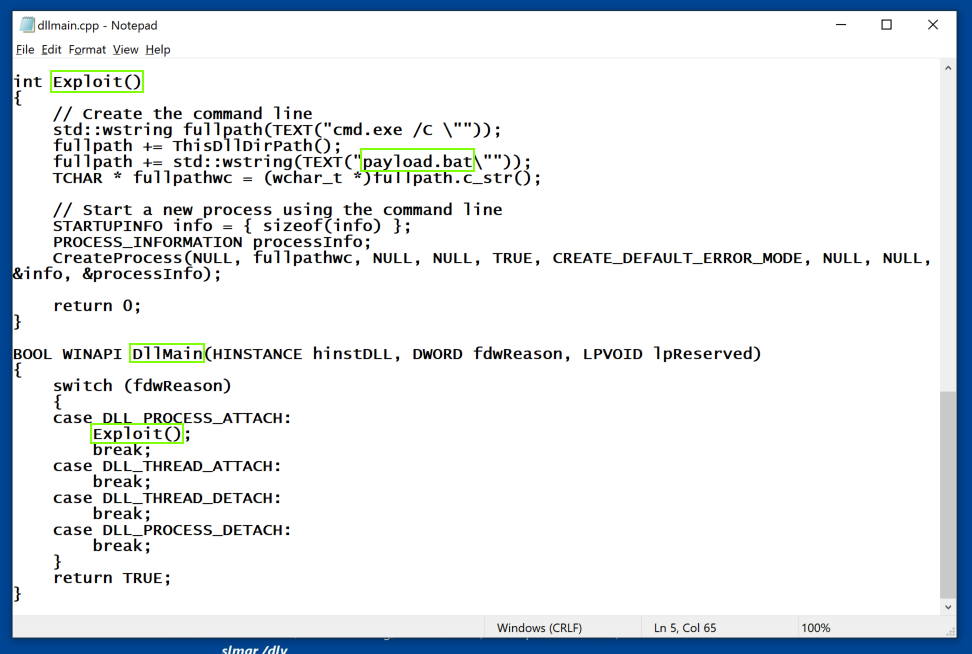
Task: Click 'CreateProcess' in the code
Action: [117, 258]
